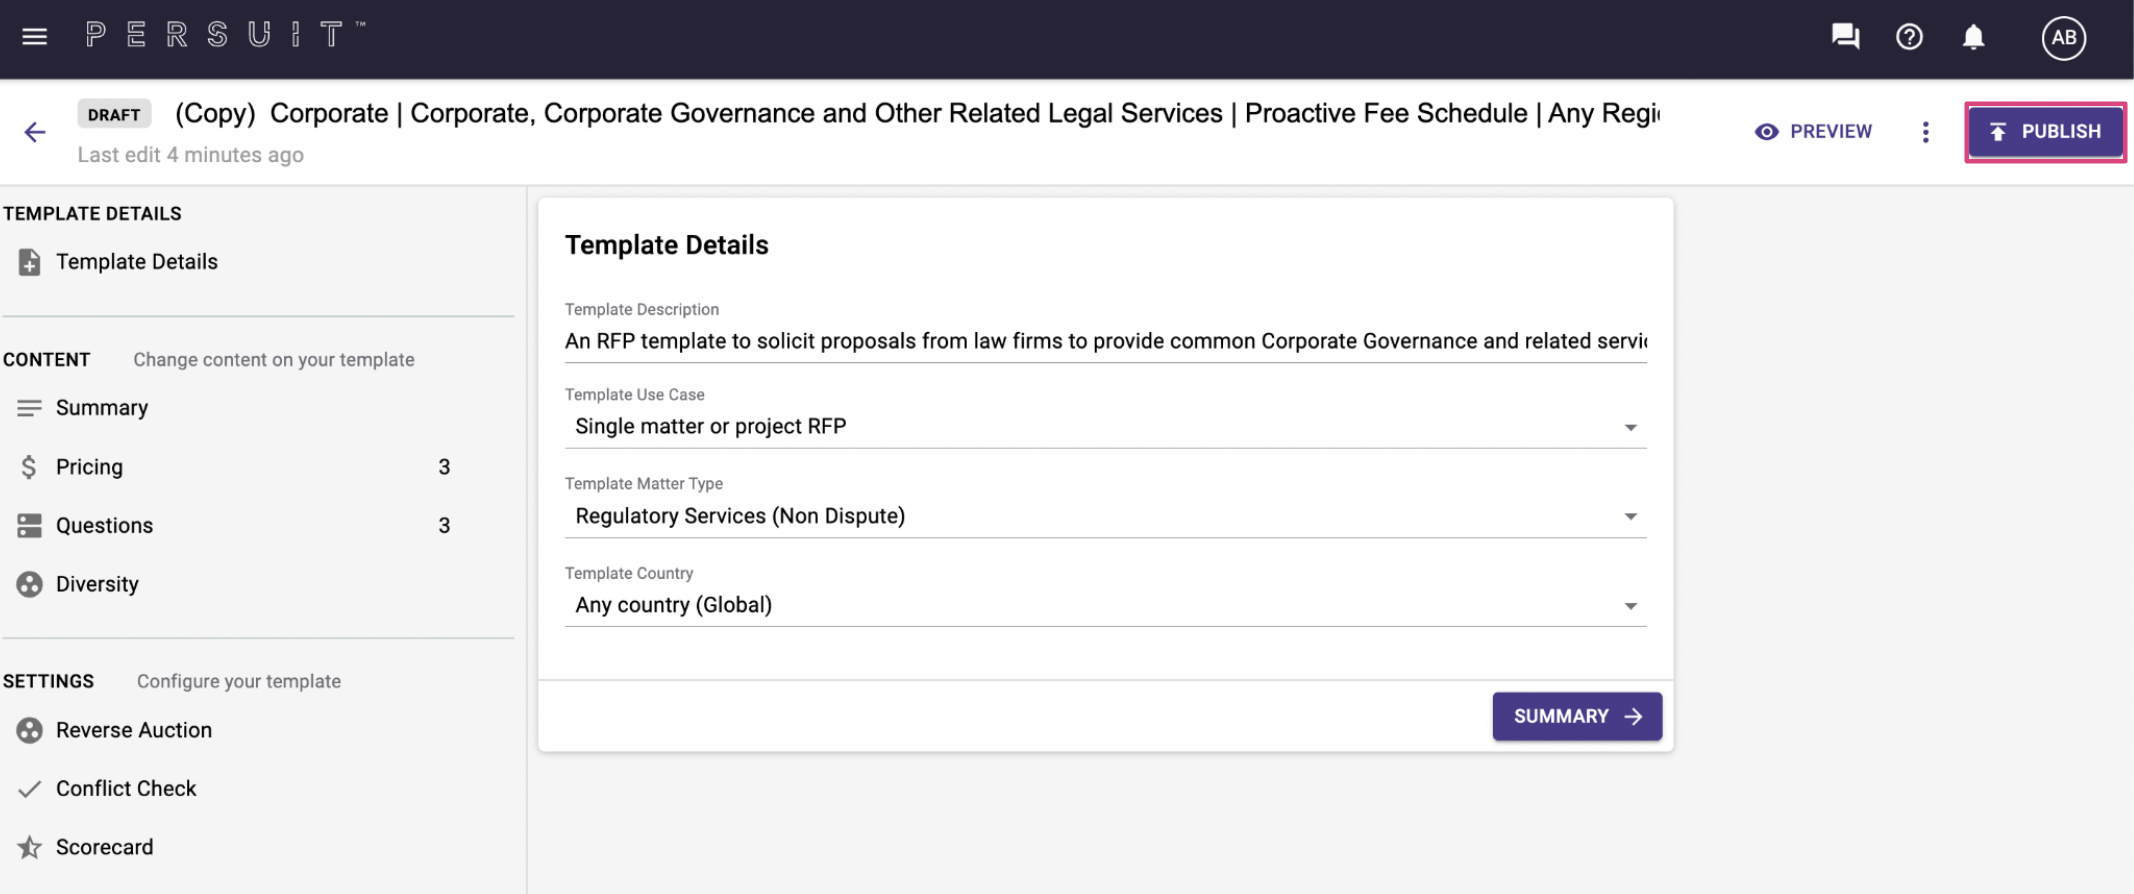The height and width of the screenshot is (894, 2134).
Task: Open the chat messages icon
Action: [1845, 37]
